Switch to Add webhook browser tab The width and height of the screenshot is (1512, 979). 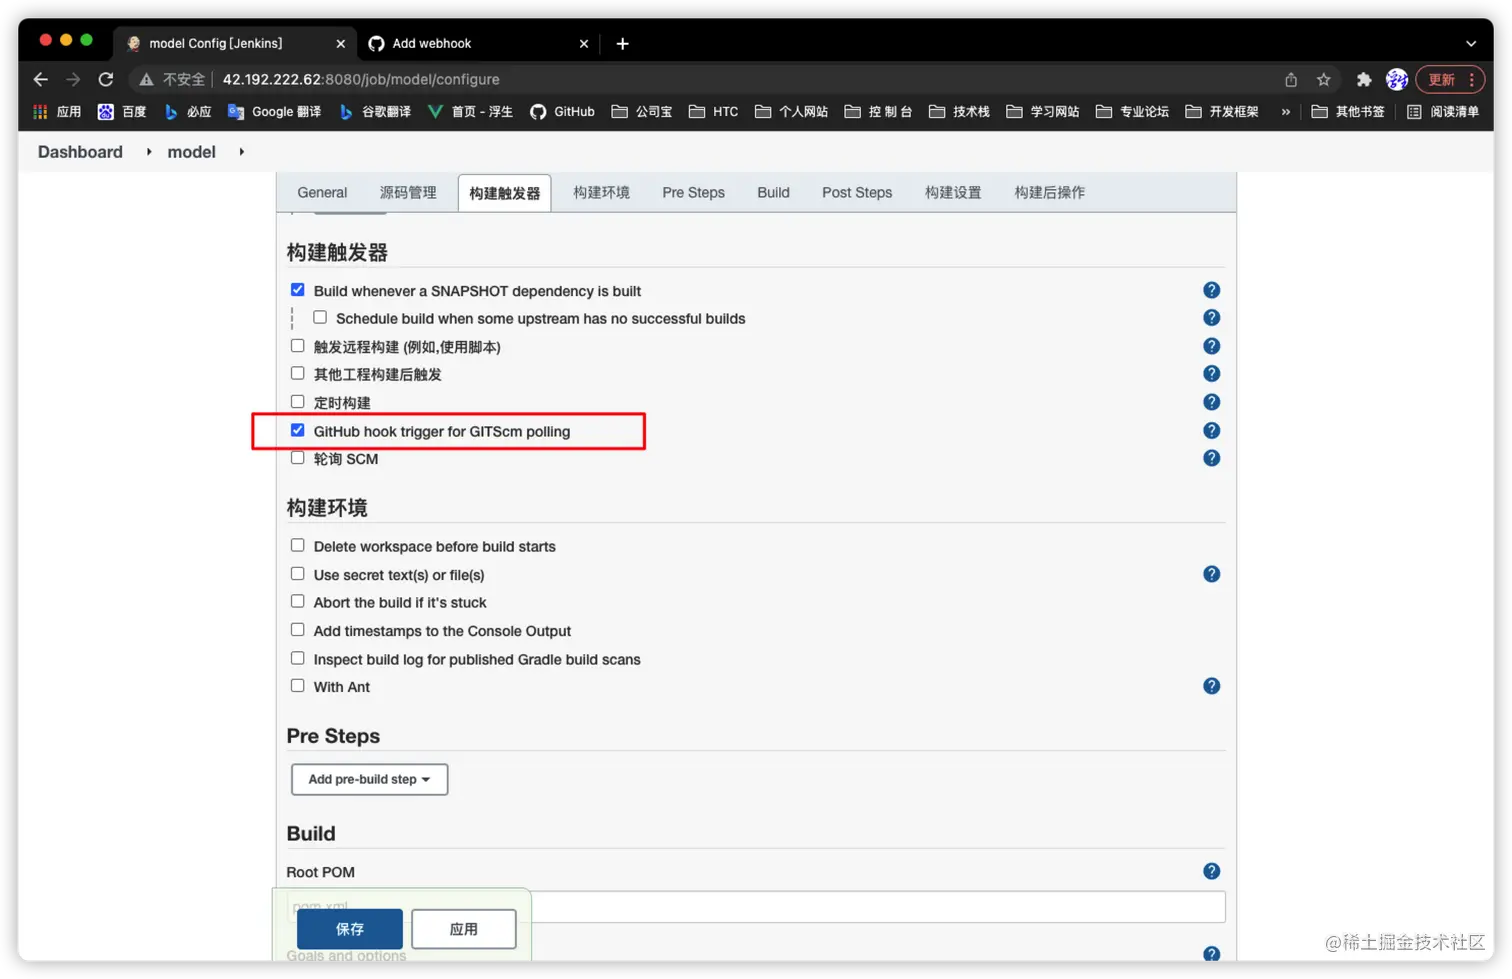pos(478,43)
